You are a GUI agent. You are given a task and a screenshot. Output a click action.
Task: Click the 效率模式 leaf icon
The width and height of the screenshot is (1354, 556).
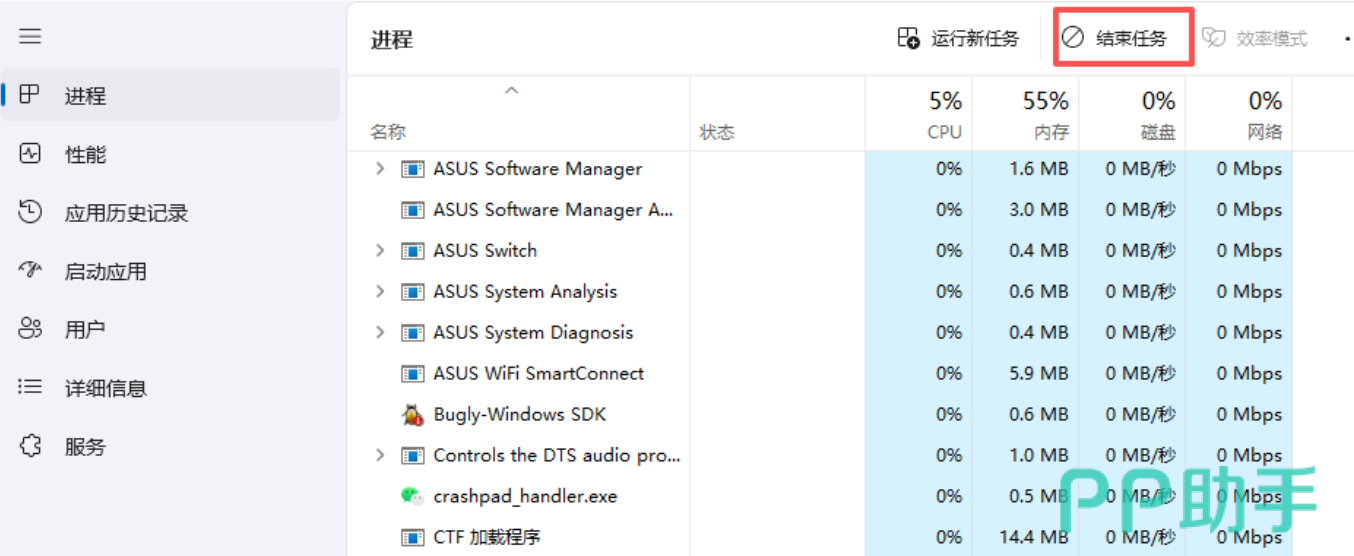click(1213, 38)
